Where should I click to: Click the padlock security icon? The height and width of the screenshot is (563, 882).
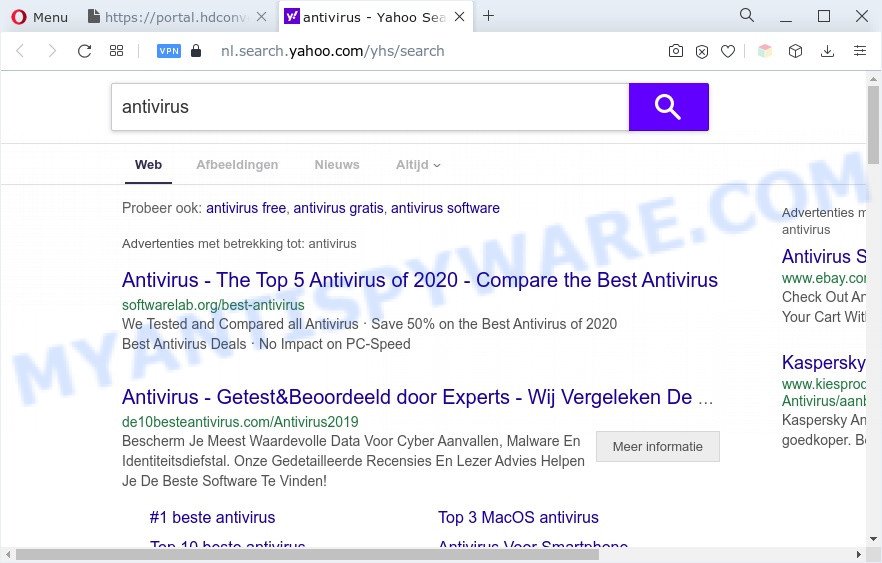coord(196,51)
